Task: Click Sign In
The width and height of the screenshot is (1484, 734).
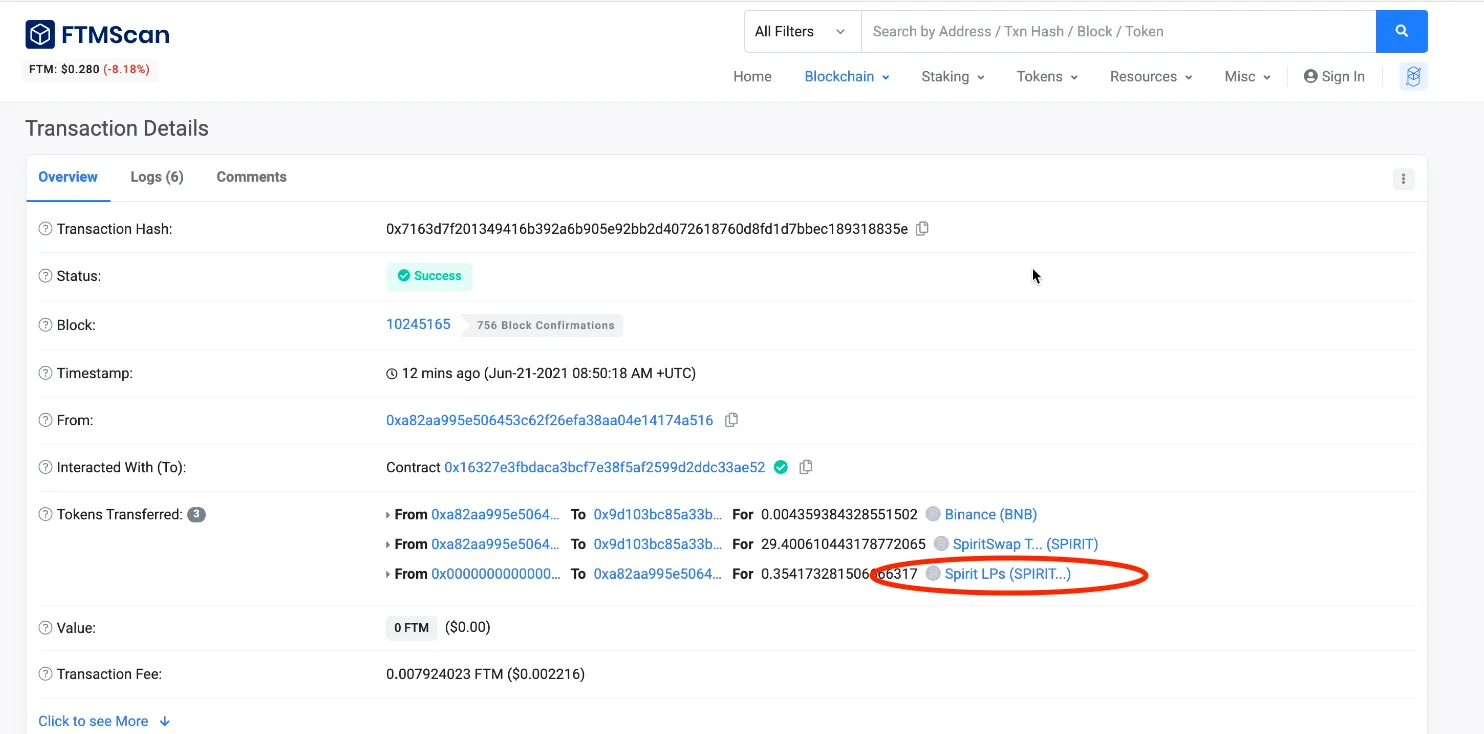Action: click(1334, 76)
